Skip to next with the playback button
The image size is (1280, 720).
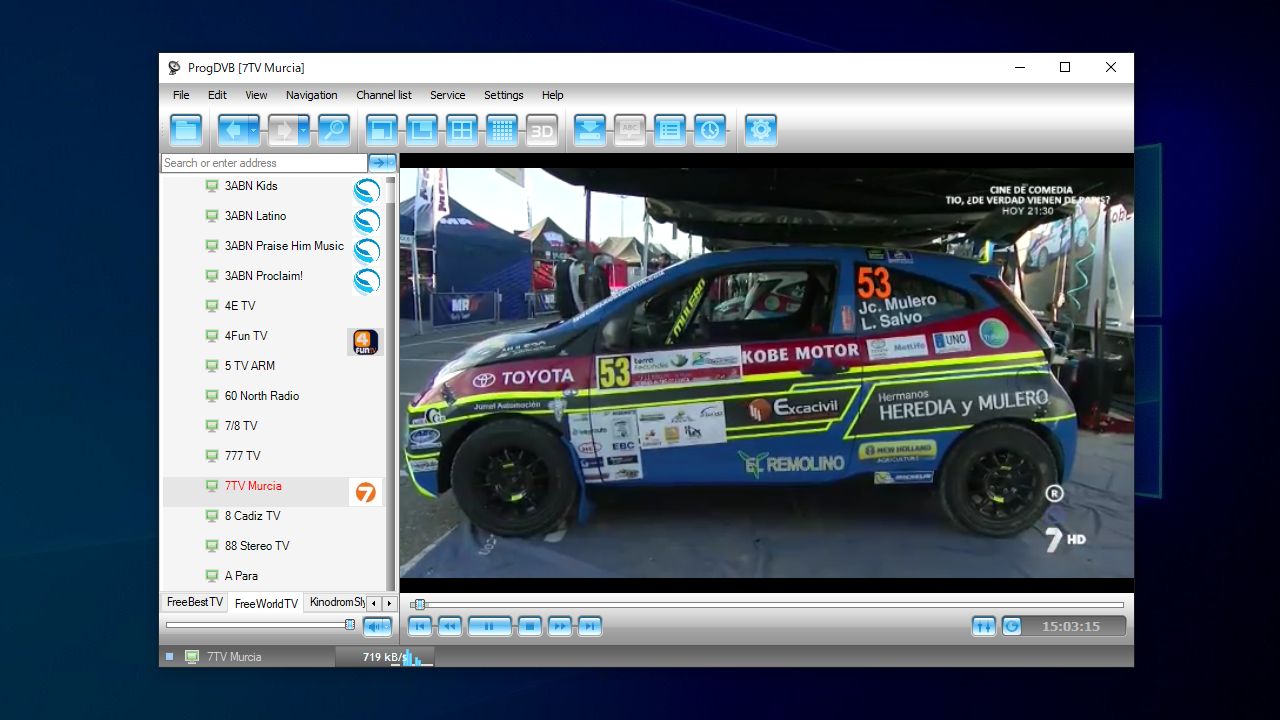click(590, 626)
